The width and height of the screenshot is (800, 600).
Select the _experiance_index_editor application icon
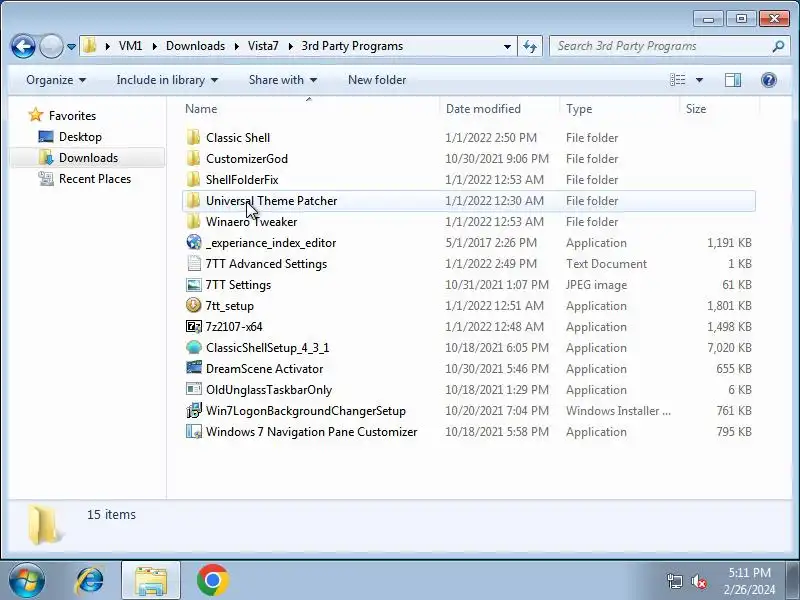point(194,242)
